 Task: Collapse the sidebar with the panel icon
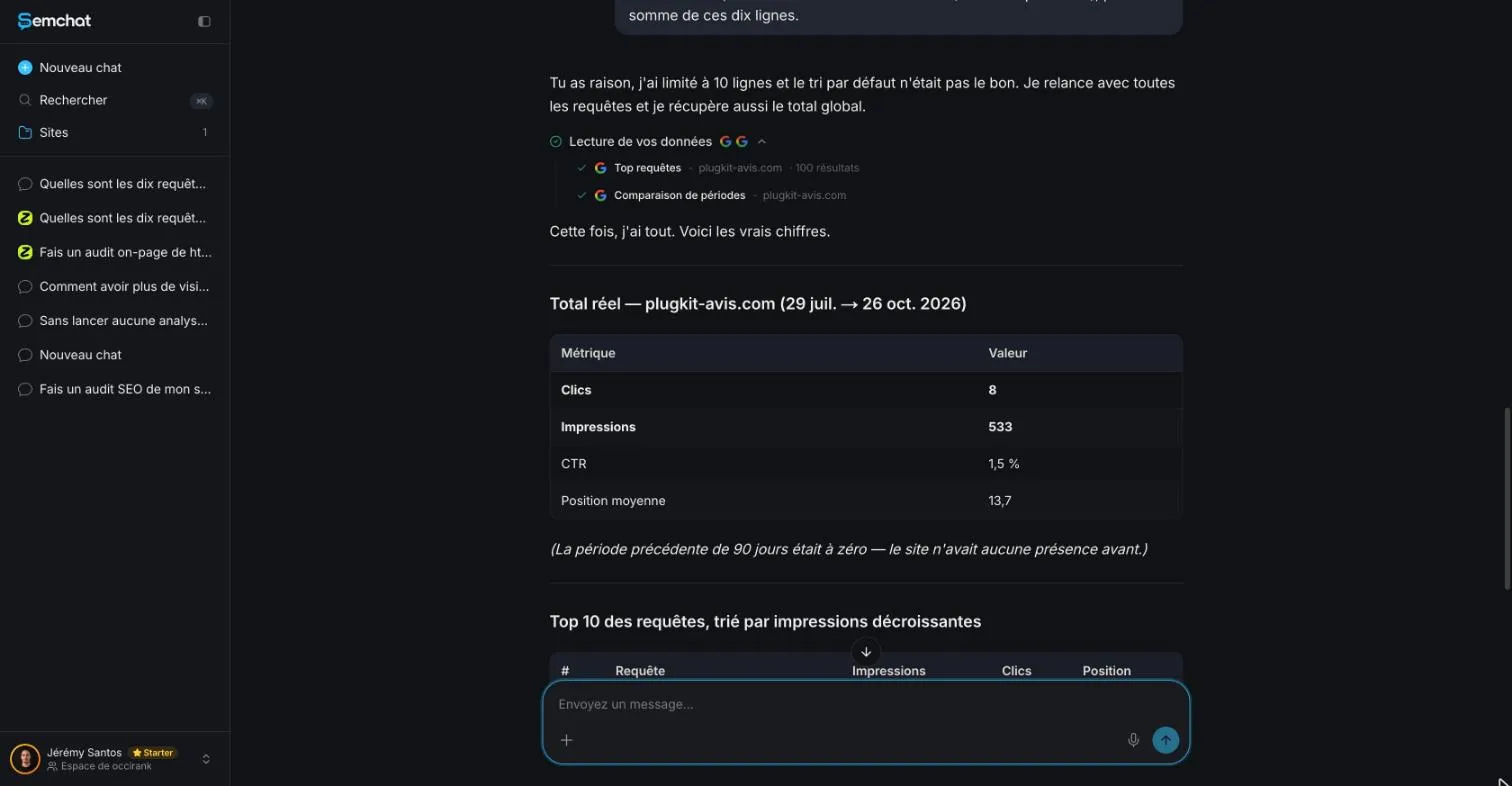click(x=204, y=21)
